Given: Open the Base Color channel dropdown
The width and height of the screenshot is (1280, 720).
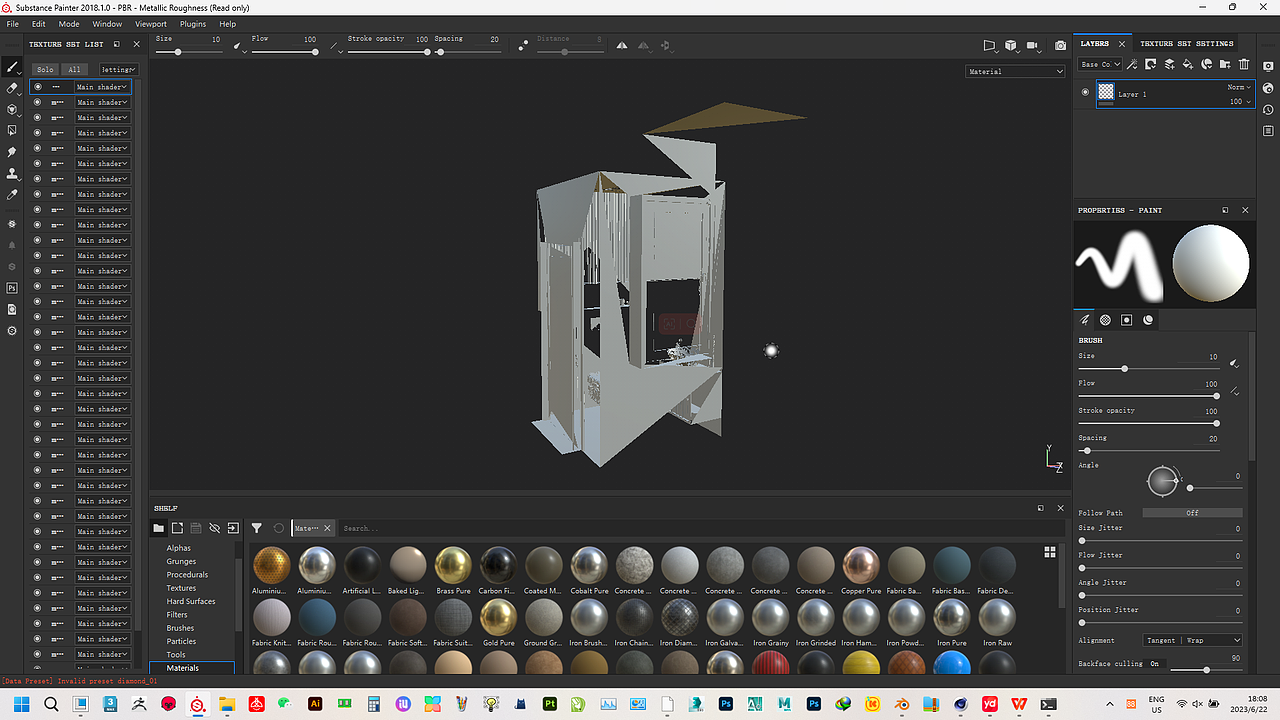Looking at the screenshot, I should click(1100, 64).
